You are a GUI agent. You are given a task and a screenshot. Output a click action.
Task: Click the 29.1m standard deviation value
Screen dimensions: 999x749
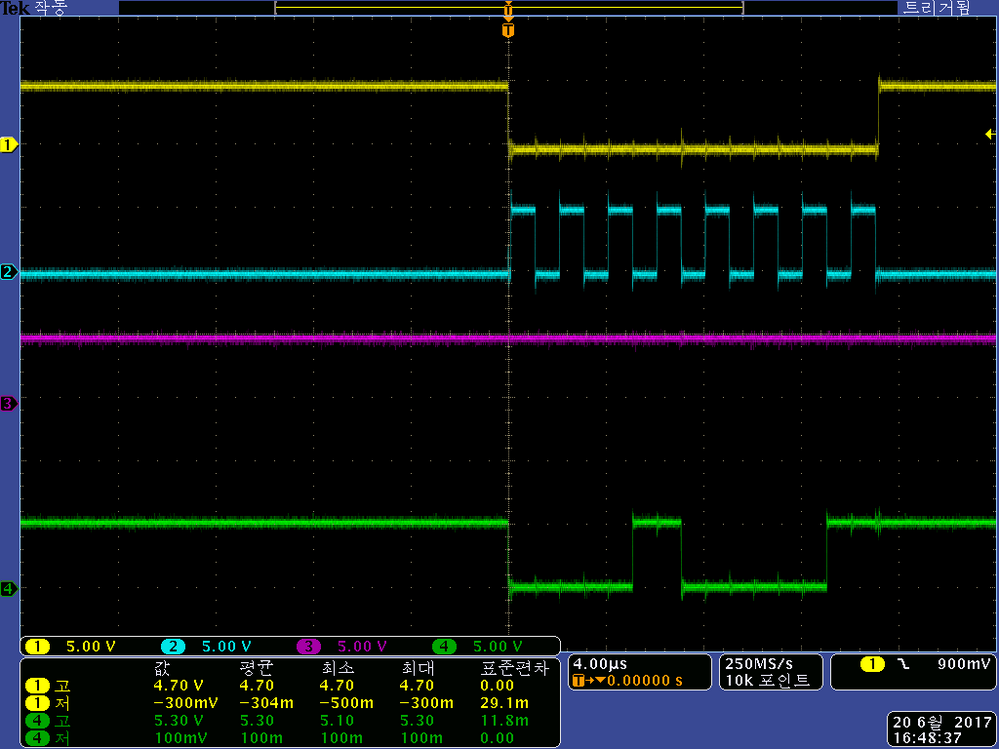[505, 703]
